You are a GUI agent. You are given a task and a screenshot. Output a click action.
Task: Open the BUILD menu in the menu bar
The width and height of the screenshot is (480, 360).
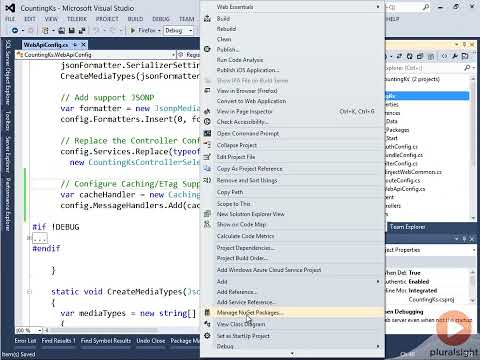pos(135,19)
